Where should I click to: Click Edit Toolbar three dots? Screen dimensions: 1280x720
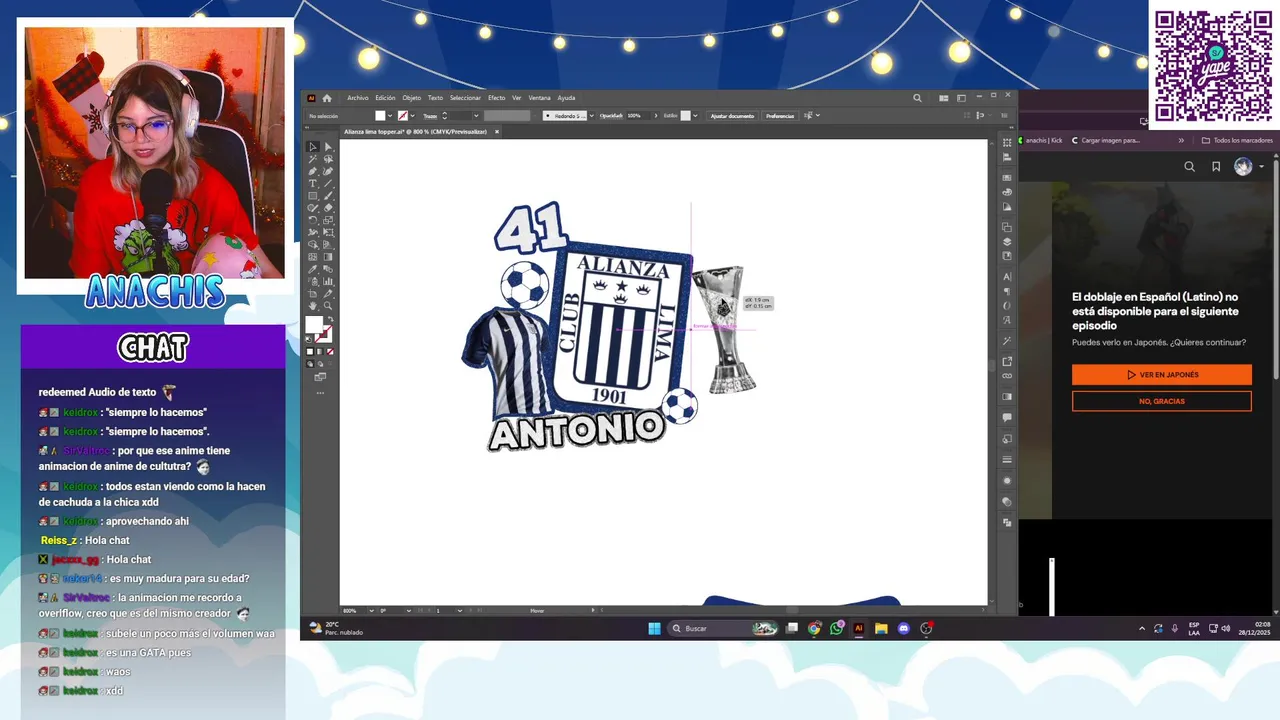click(x=320, y=393)
